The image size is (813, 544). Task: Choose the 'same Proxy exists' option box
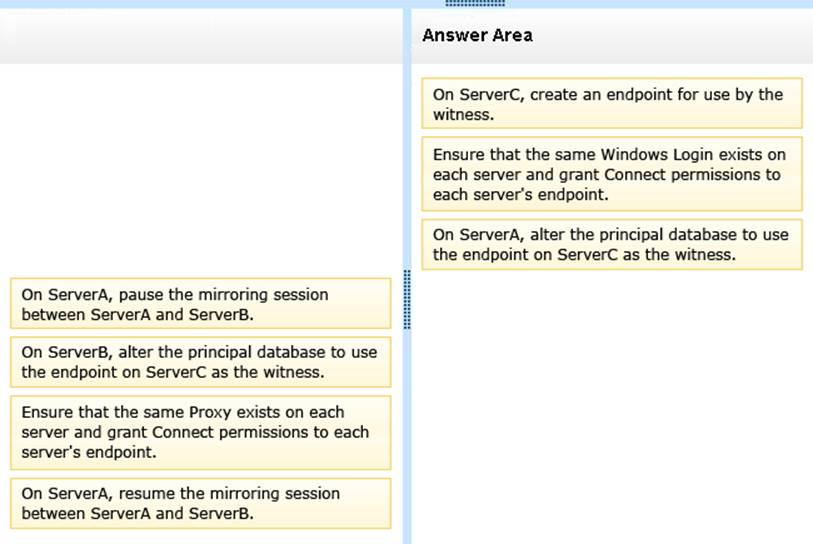point(200,432)
